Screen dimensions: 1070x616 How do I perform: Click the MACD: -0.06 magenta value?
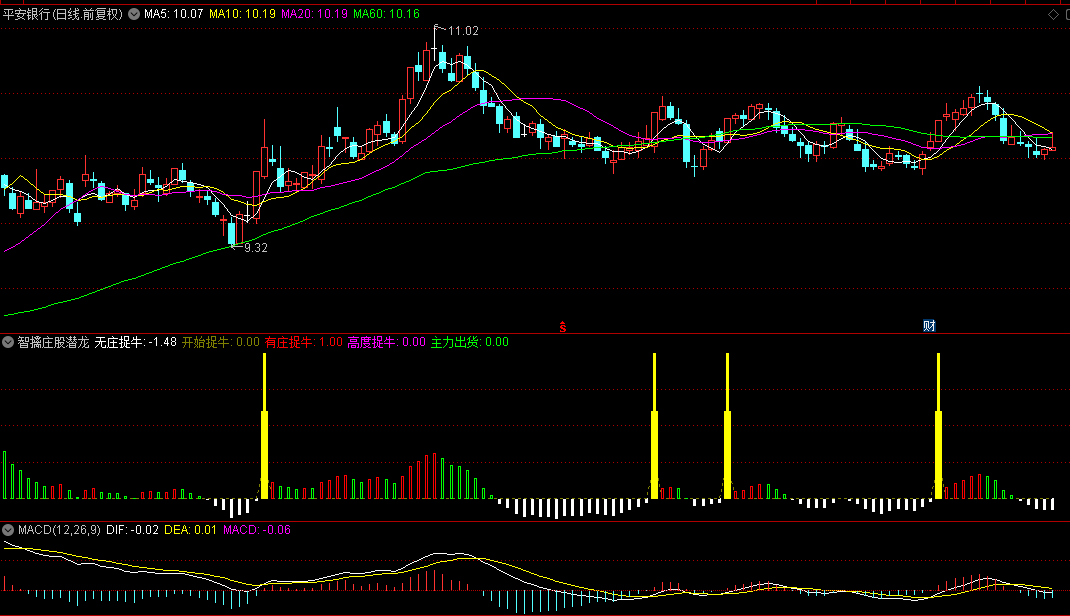[x=257, y=529]
